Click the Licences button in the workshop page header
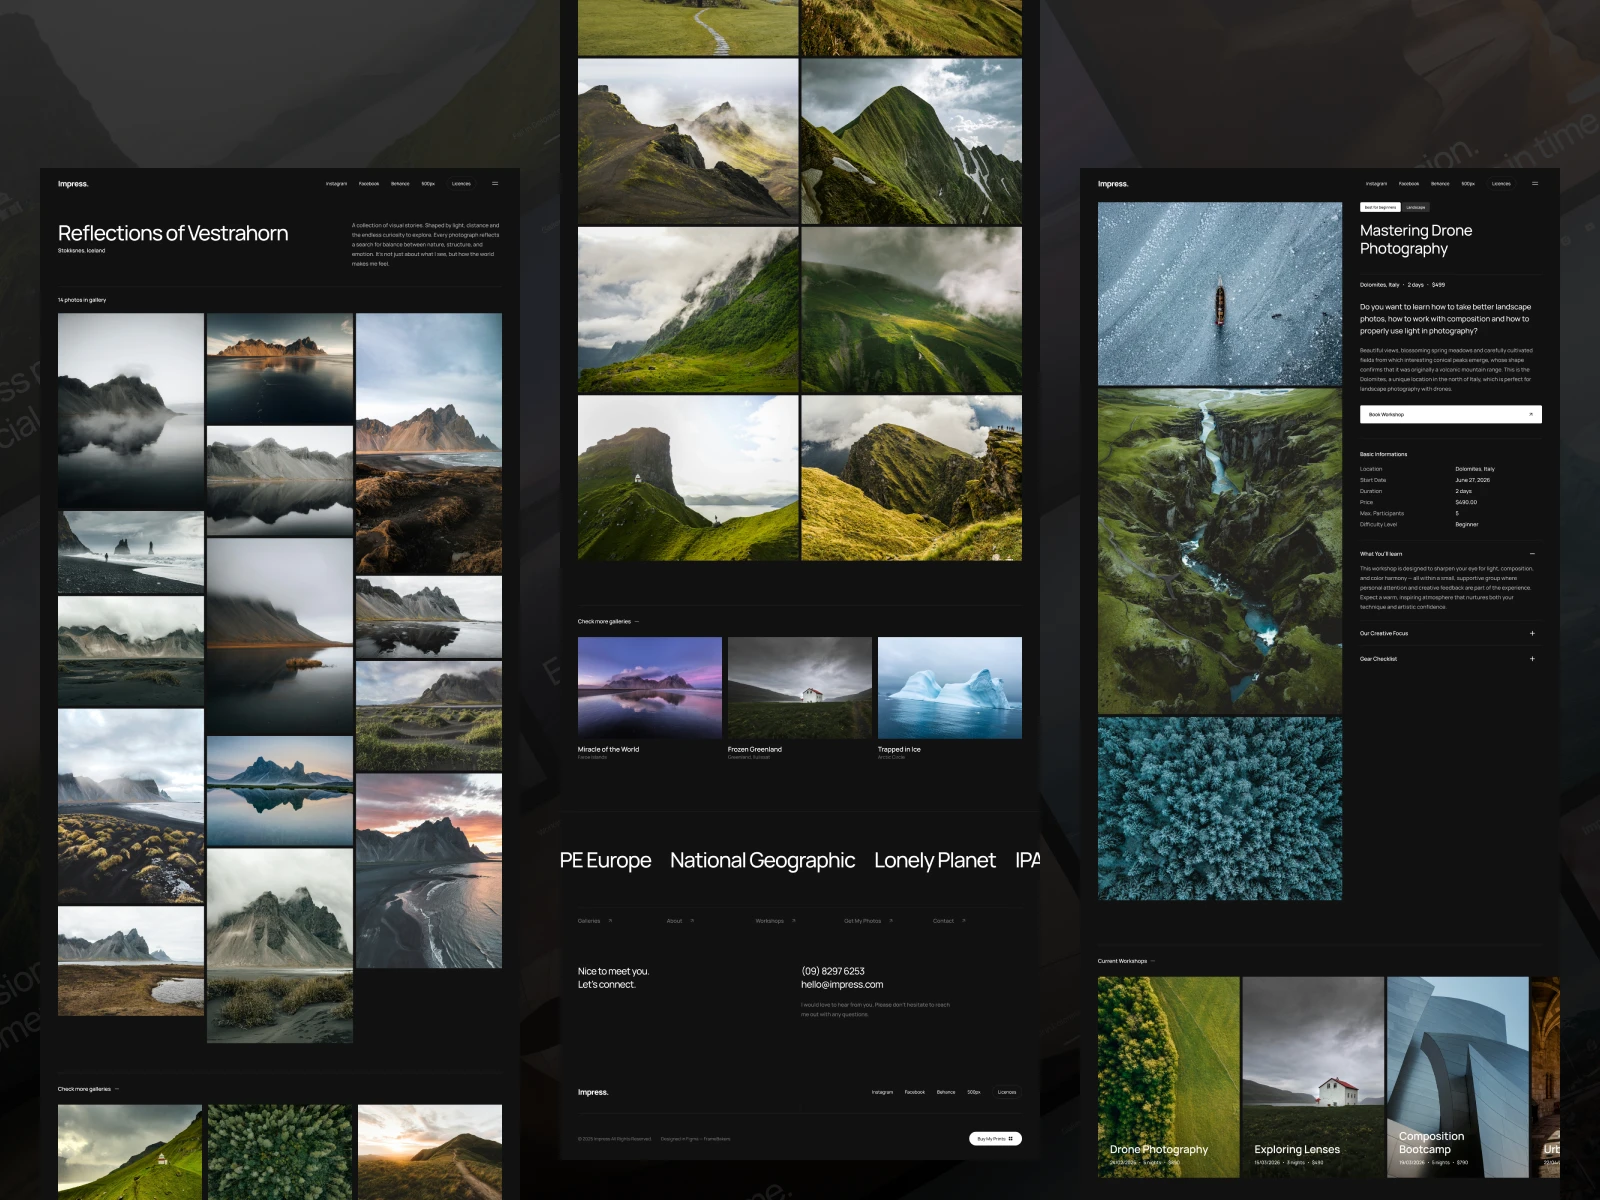The image size is (1600, 1200). (1501, 184)
